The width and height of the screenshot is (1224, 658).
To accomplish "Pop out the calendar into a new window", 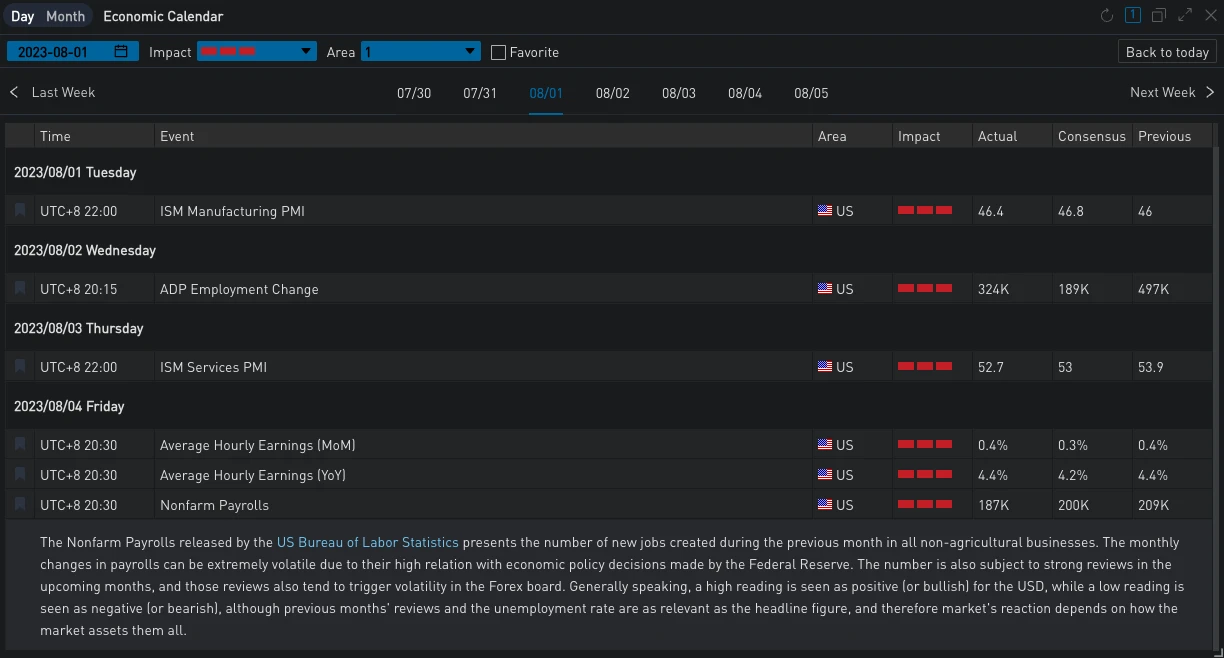I will [1159, 16].
